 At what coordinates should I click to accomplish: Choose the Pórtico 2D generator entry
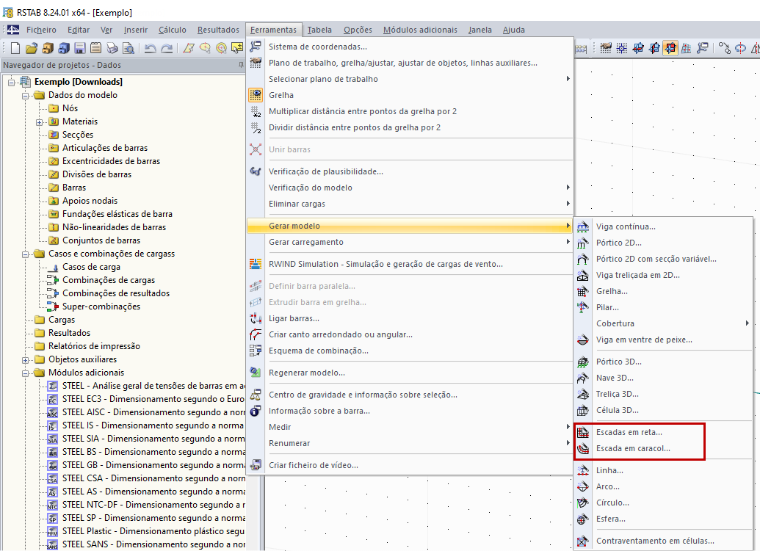point(663,243)
